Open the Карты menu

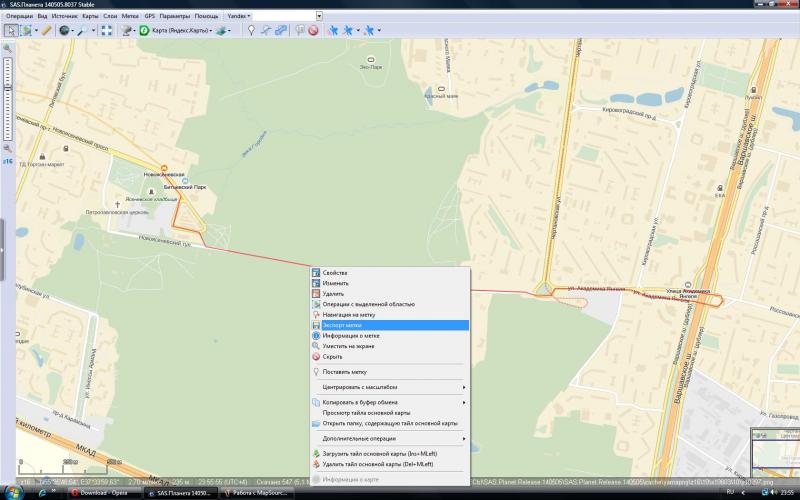point(90,16)
